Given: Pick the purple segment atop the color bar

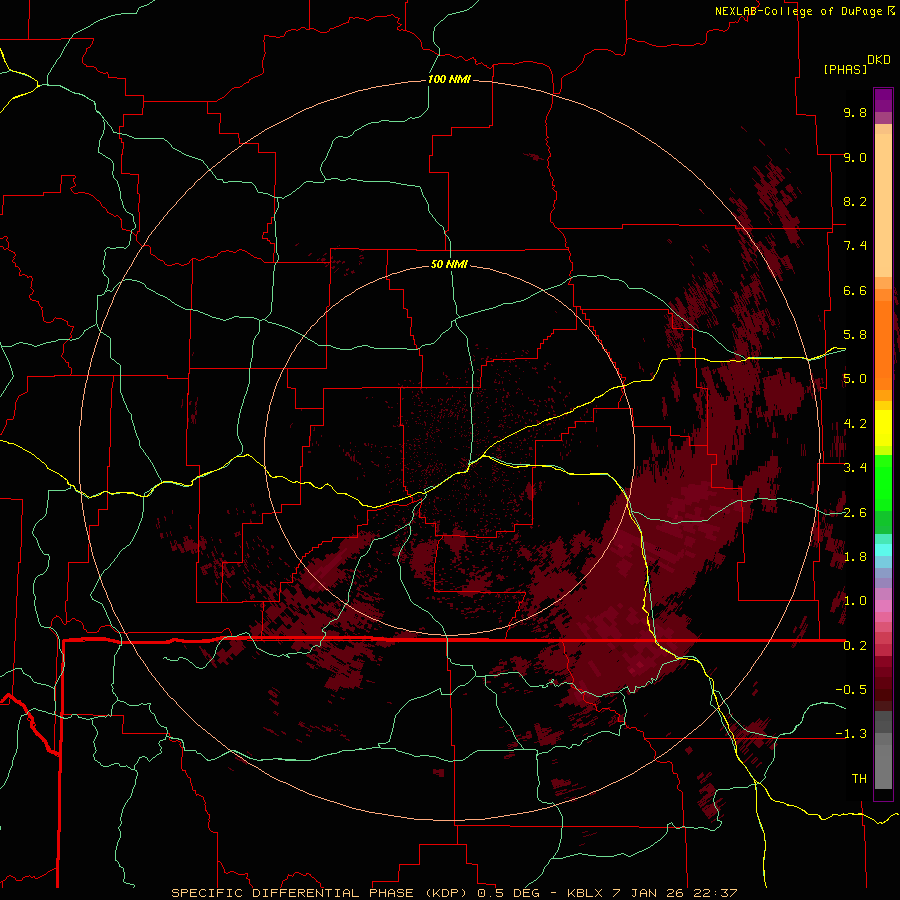Looking at the screenshot, I should pos(883,100).
